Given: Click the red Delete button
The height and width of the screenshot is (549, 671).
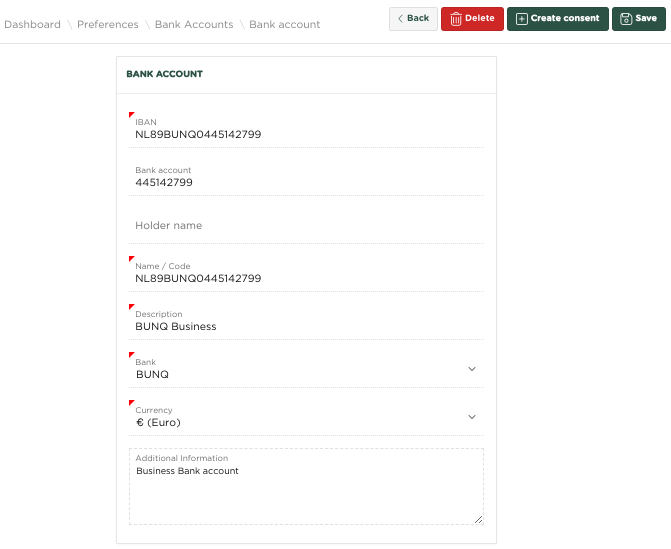Looking at the screenshot, I should (x=472, y=19).
